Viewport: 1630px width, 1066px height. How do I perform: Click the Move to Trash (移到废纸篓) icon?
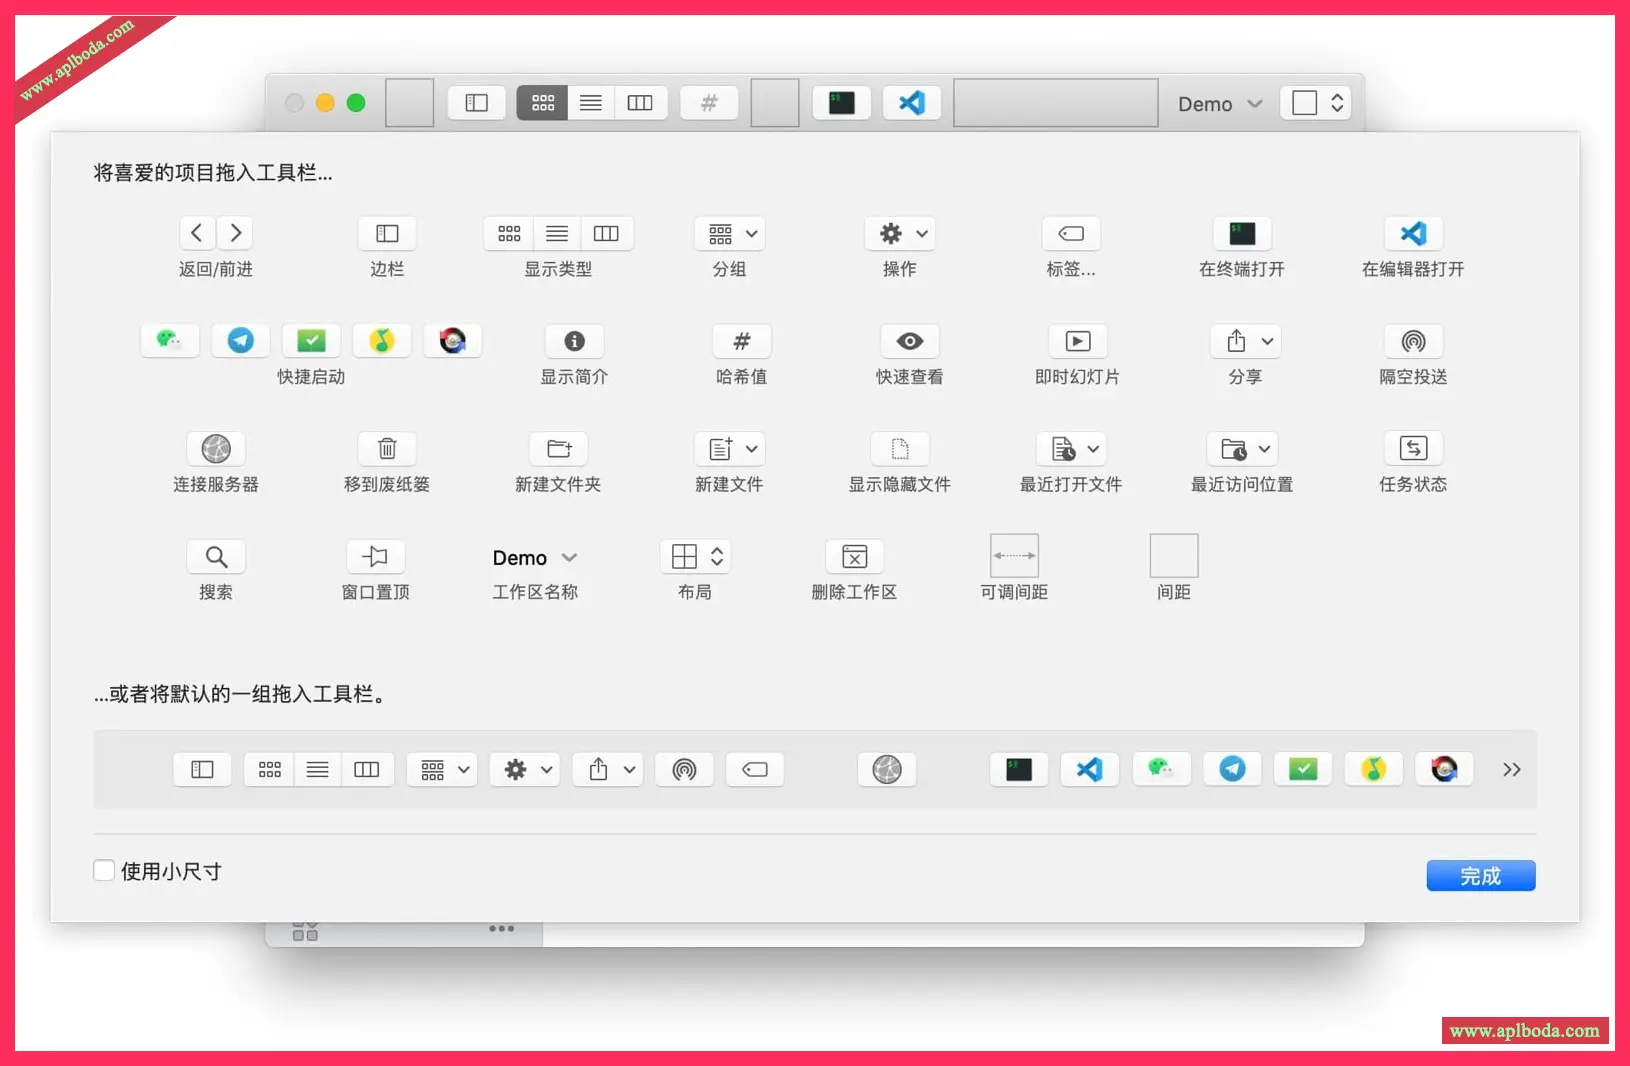tap(387, 449)
